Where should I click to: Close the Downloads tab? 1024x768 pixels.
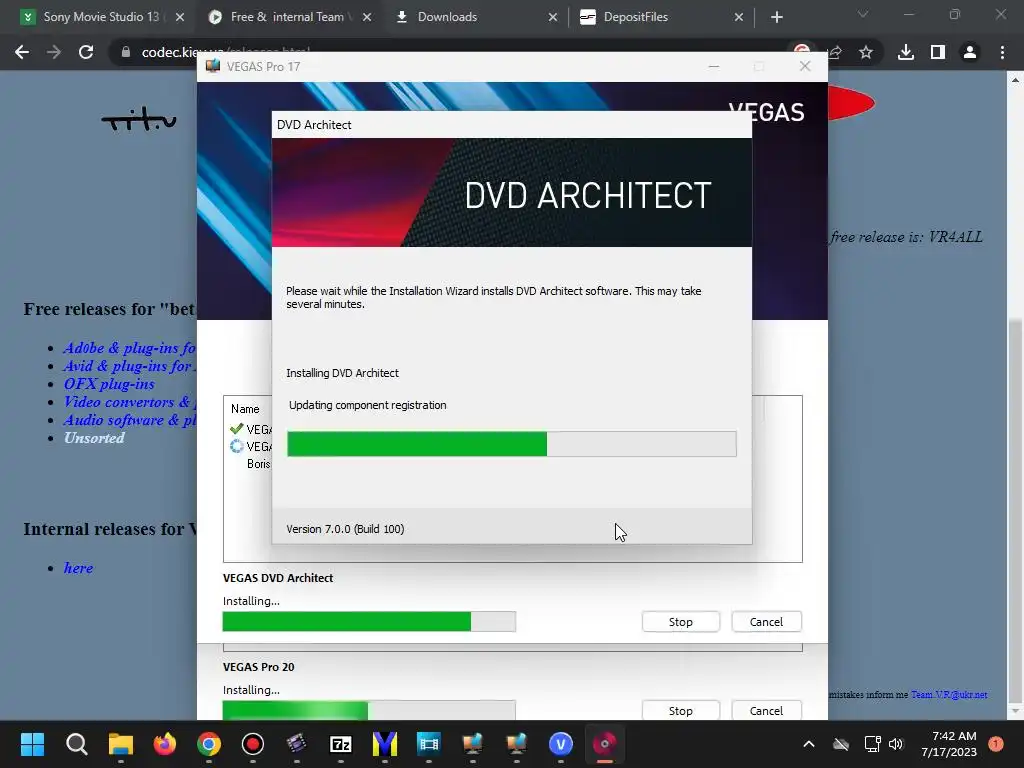pyautogui.click(x=552, y=17)
